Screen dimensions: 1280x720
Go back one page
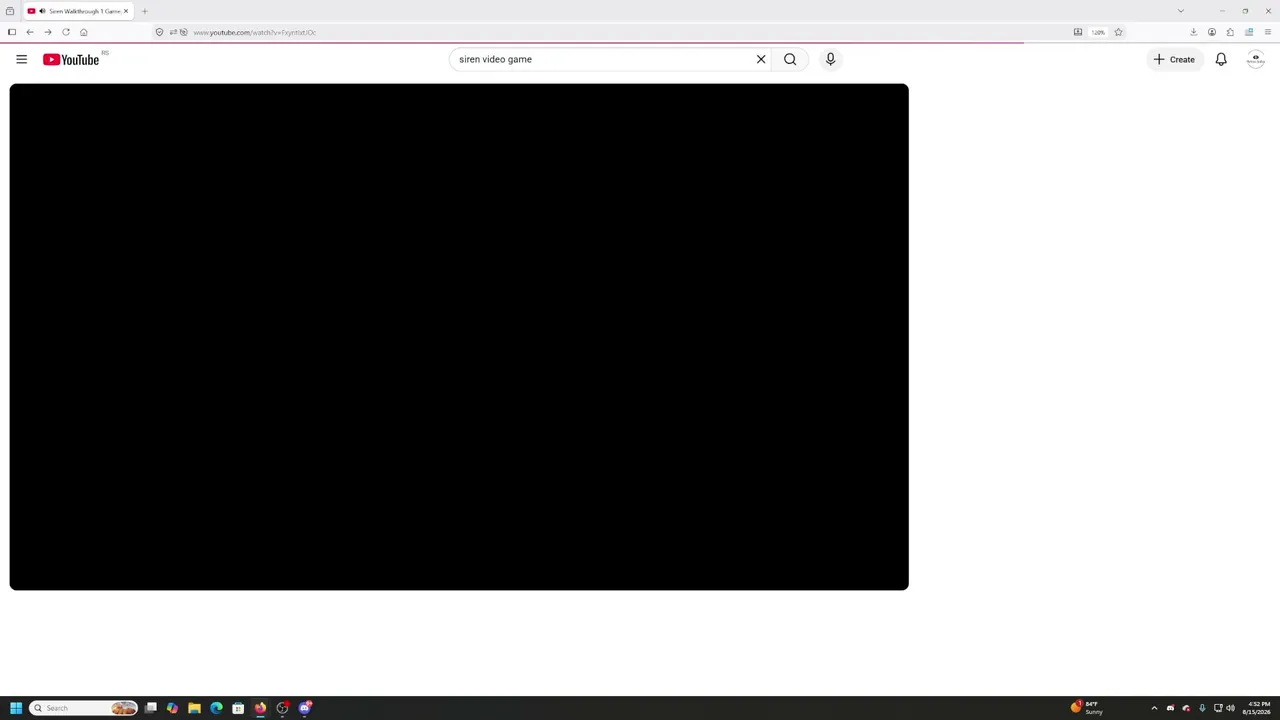click(30, 32)
